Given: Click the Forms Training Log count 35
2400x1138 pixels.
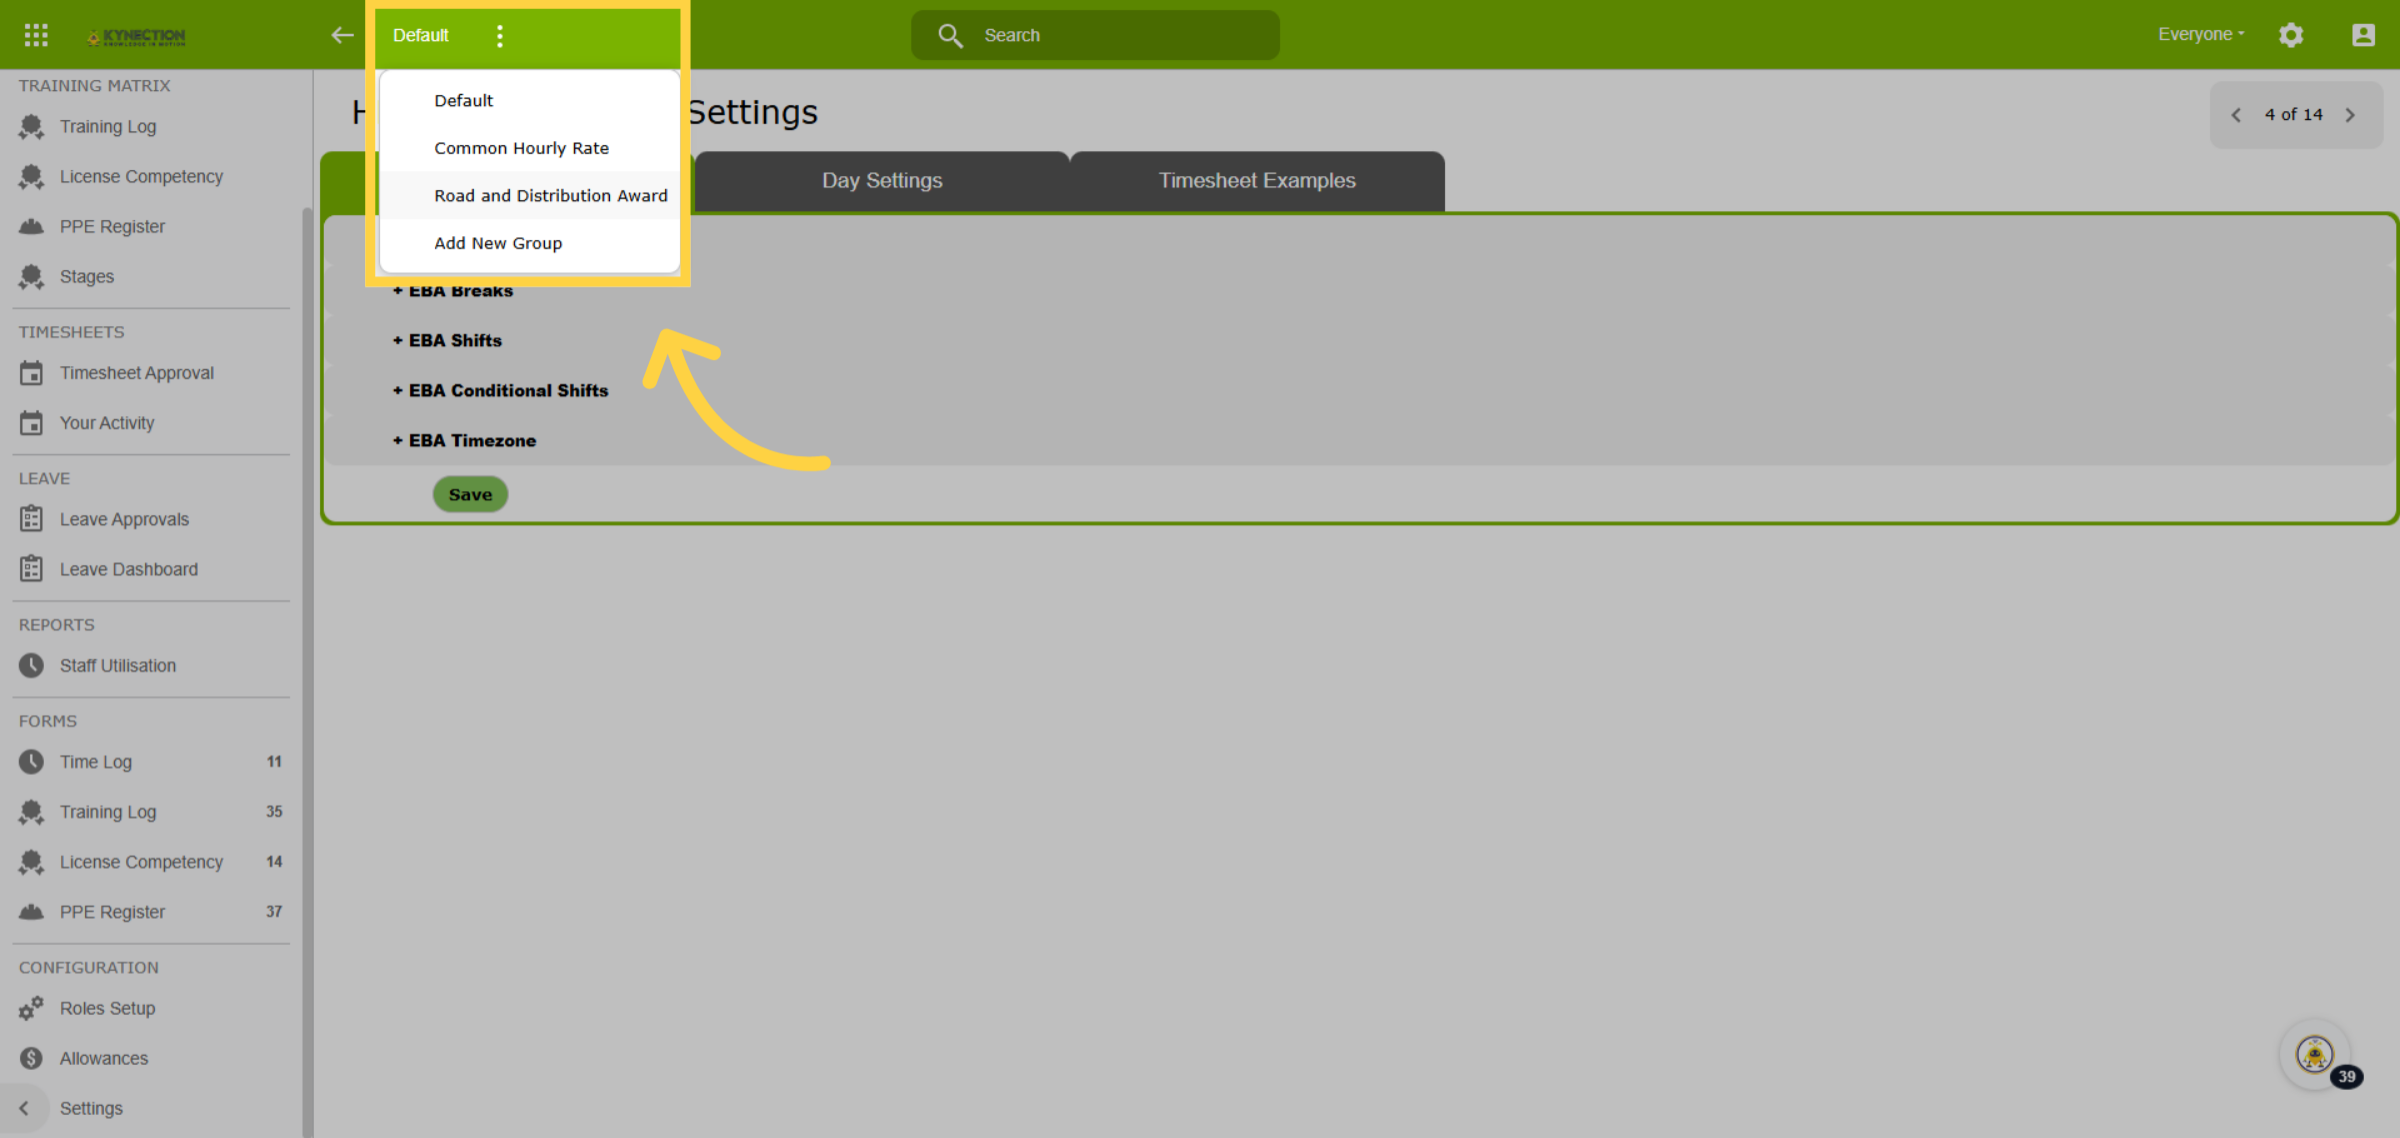Looking at the screenshot, I should pyautogui.click(x=274, y=812).
